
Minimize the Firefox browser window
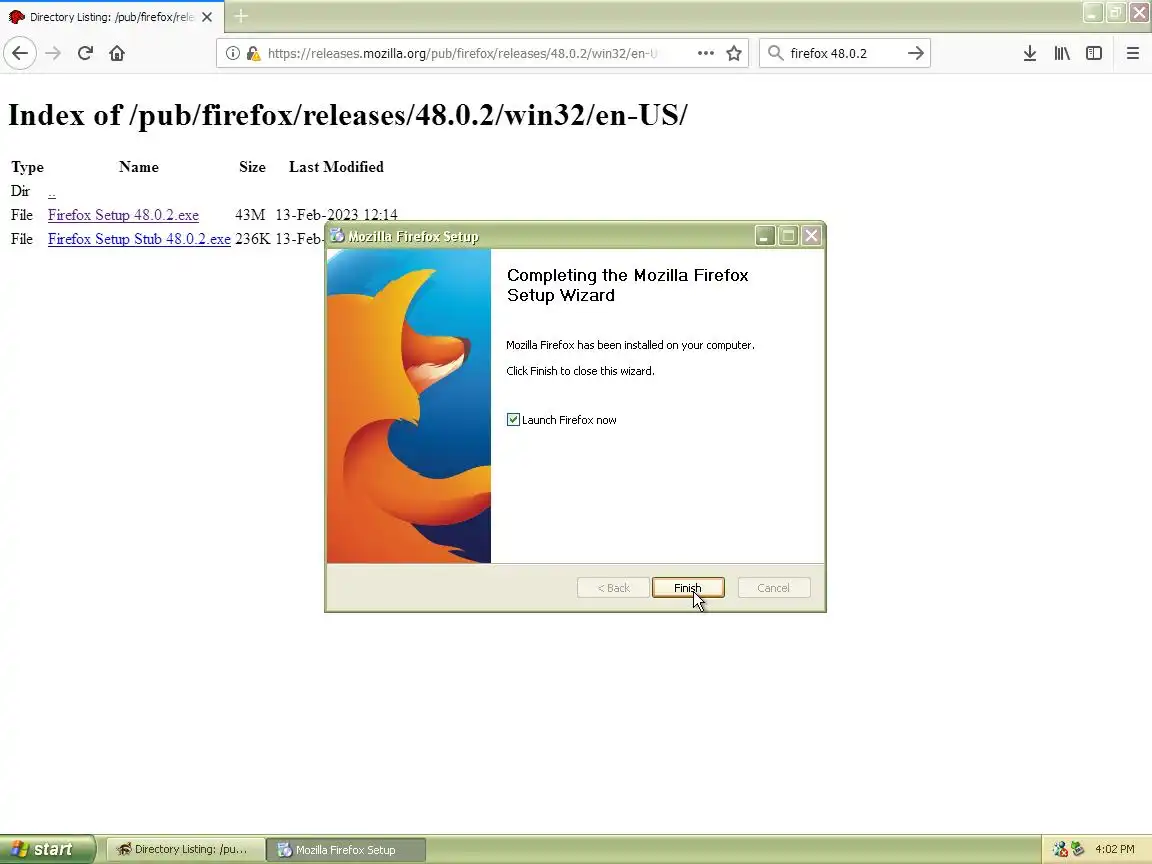1092,12
